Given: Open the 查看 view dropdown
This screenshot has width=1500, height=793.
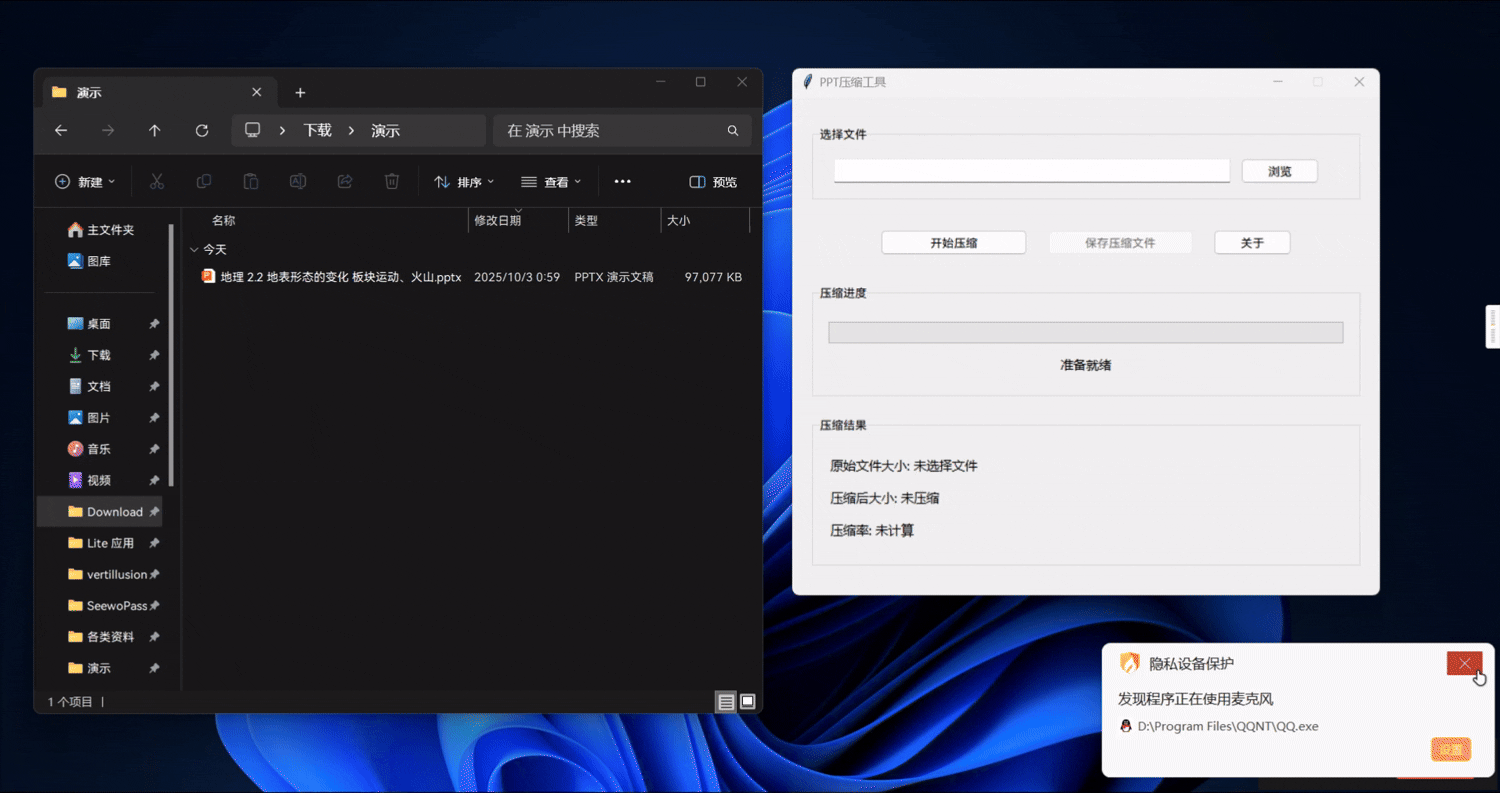Looking at the screenshot, I should (x=551, y=182).
